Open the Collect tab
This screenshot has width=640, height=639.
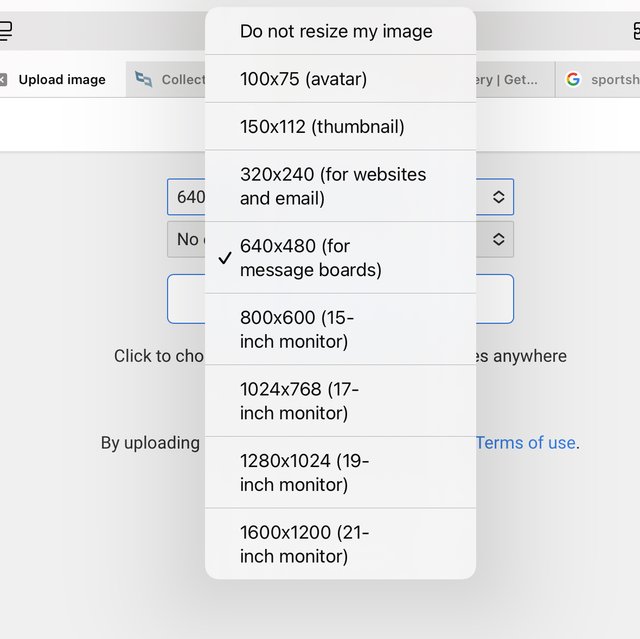pos(182,80)
